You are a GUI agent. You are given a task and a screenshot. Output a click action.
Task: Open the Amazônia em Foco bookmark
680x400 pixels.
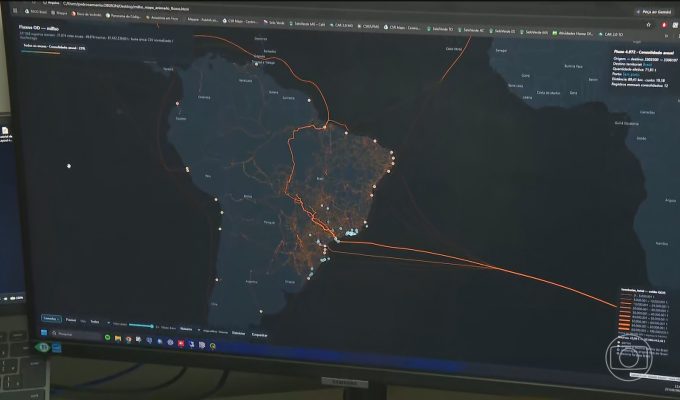tap(163, 18)
